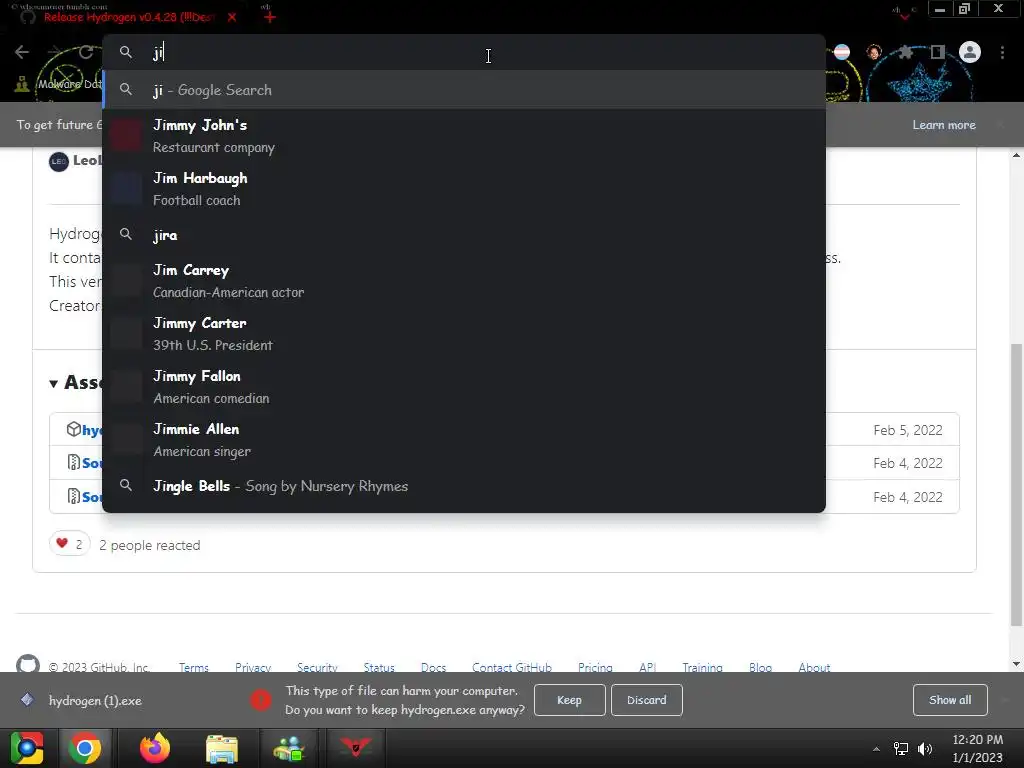Open the Contact GitHub footer link
This screenshot has height=768, width=1024.
coord(512,667)
